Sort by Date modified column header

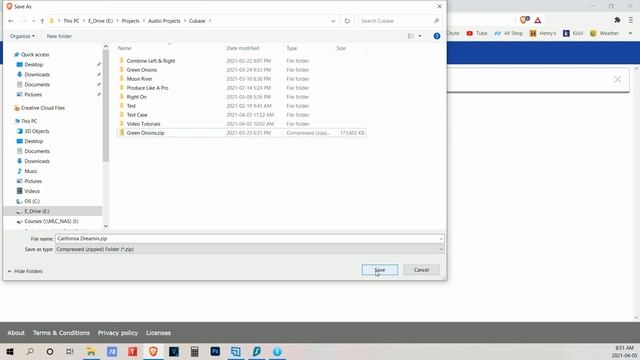(243, 48)
